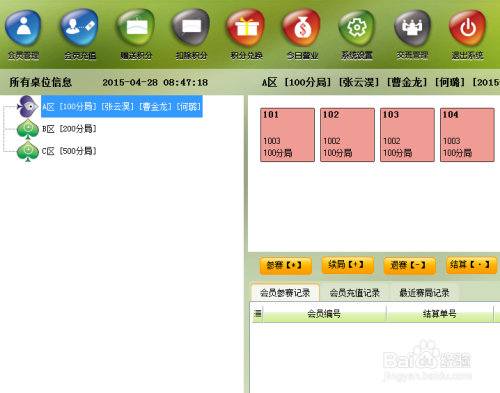Click the 会员编号 column header
Viewport: 500px width, 393px height.
(324, 314)
